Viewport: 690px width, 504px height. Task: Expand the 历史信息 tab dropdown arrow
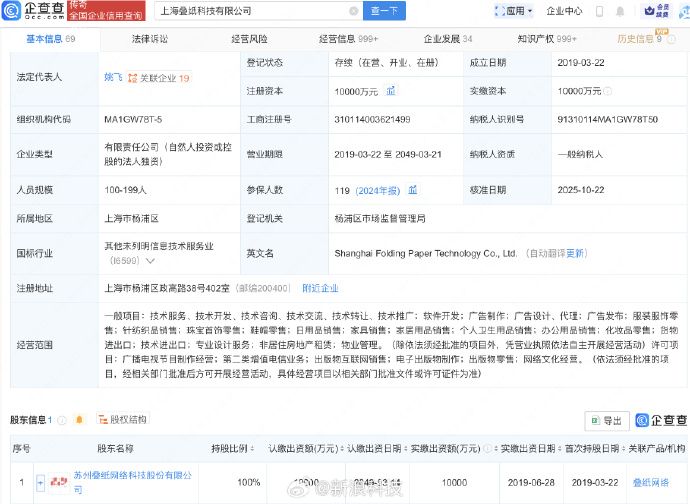(x=670, y=39)
